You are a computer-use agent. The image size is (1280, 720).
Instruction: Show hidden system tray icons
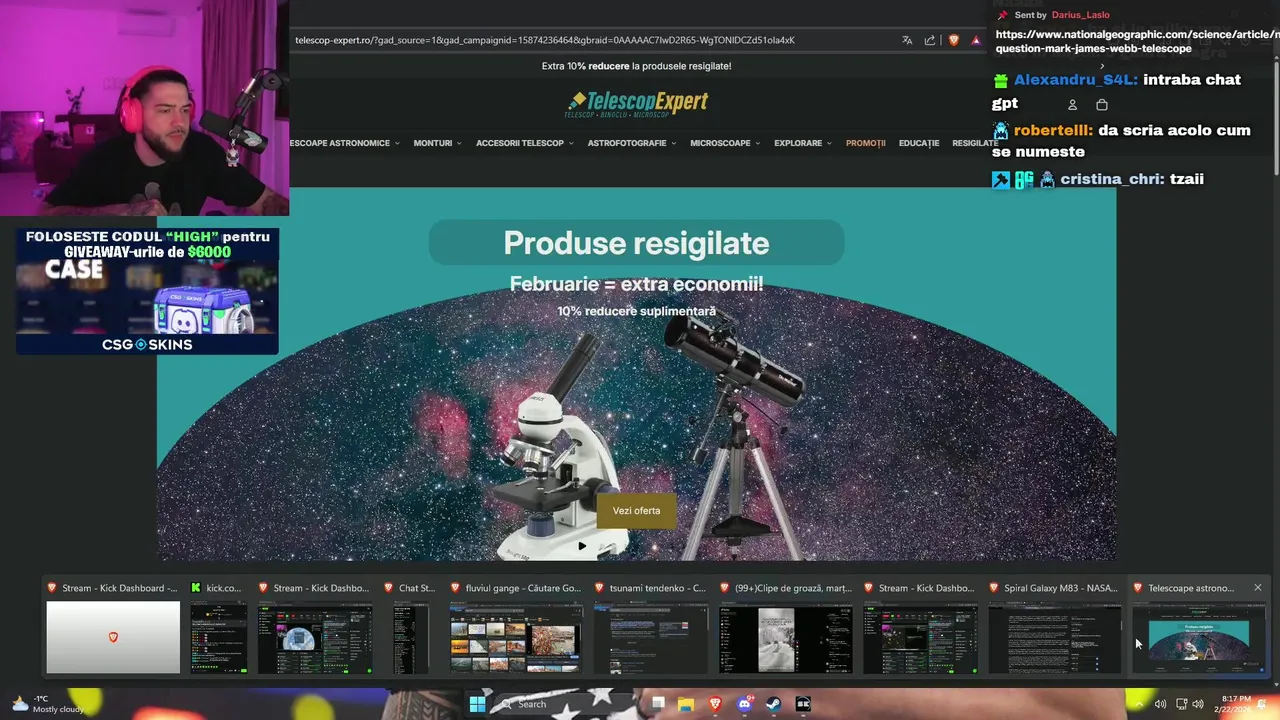point(1138,704)
